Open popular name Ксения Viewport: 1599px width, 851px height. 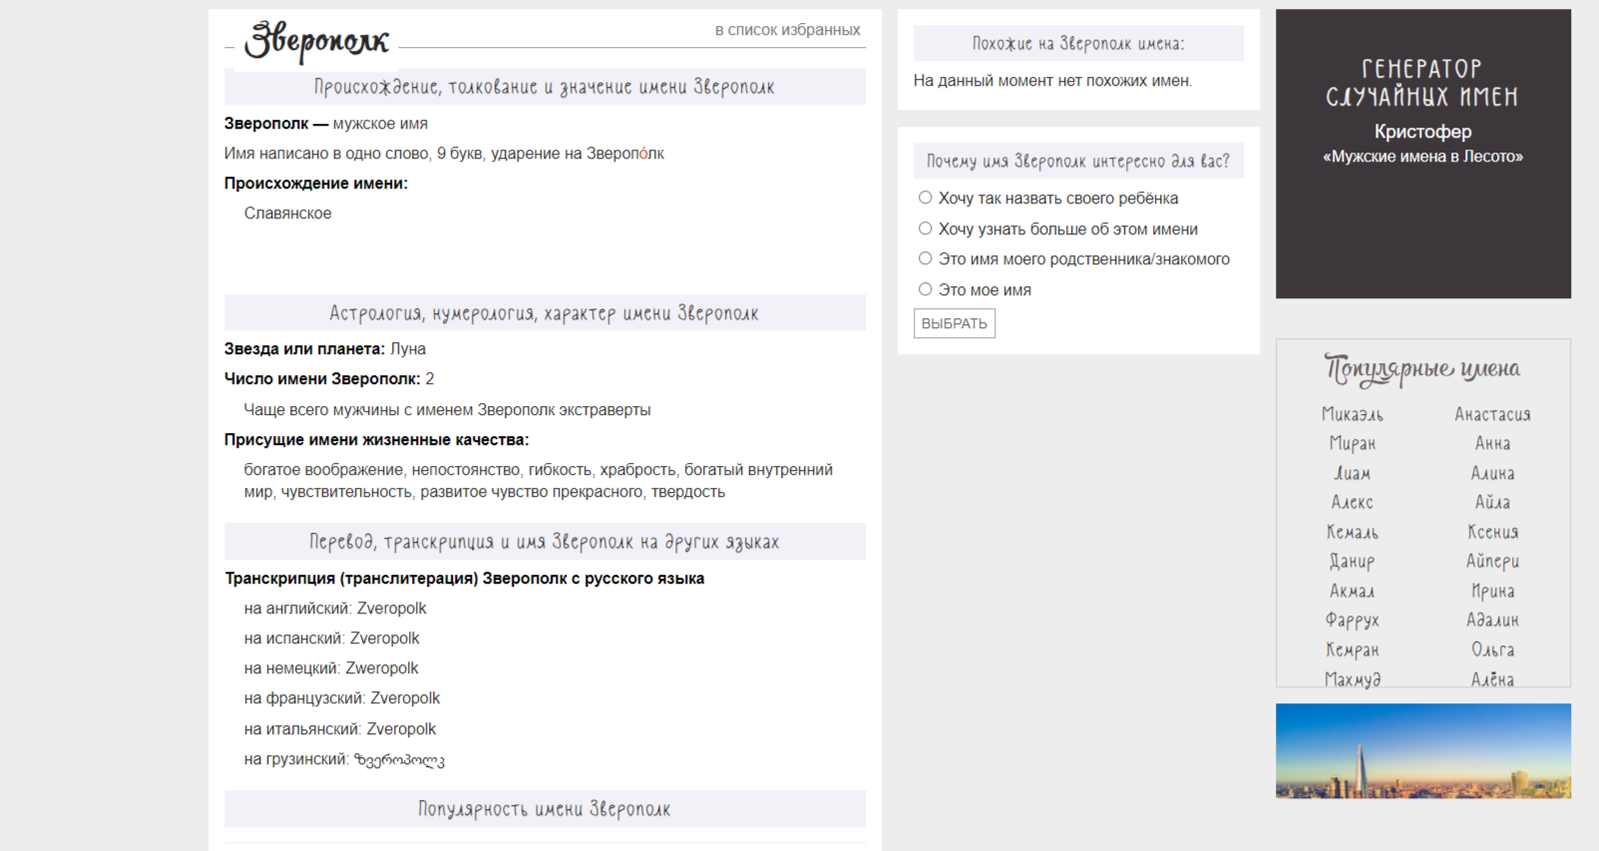pos(1492,532)
